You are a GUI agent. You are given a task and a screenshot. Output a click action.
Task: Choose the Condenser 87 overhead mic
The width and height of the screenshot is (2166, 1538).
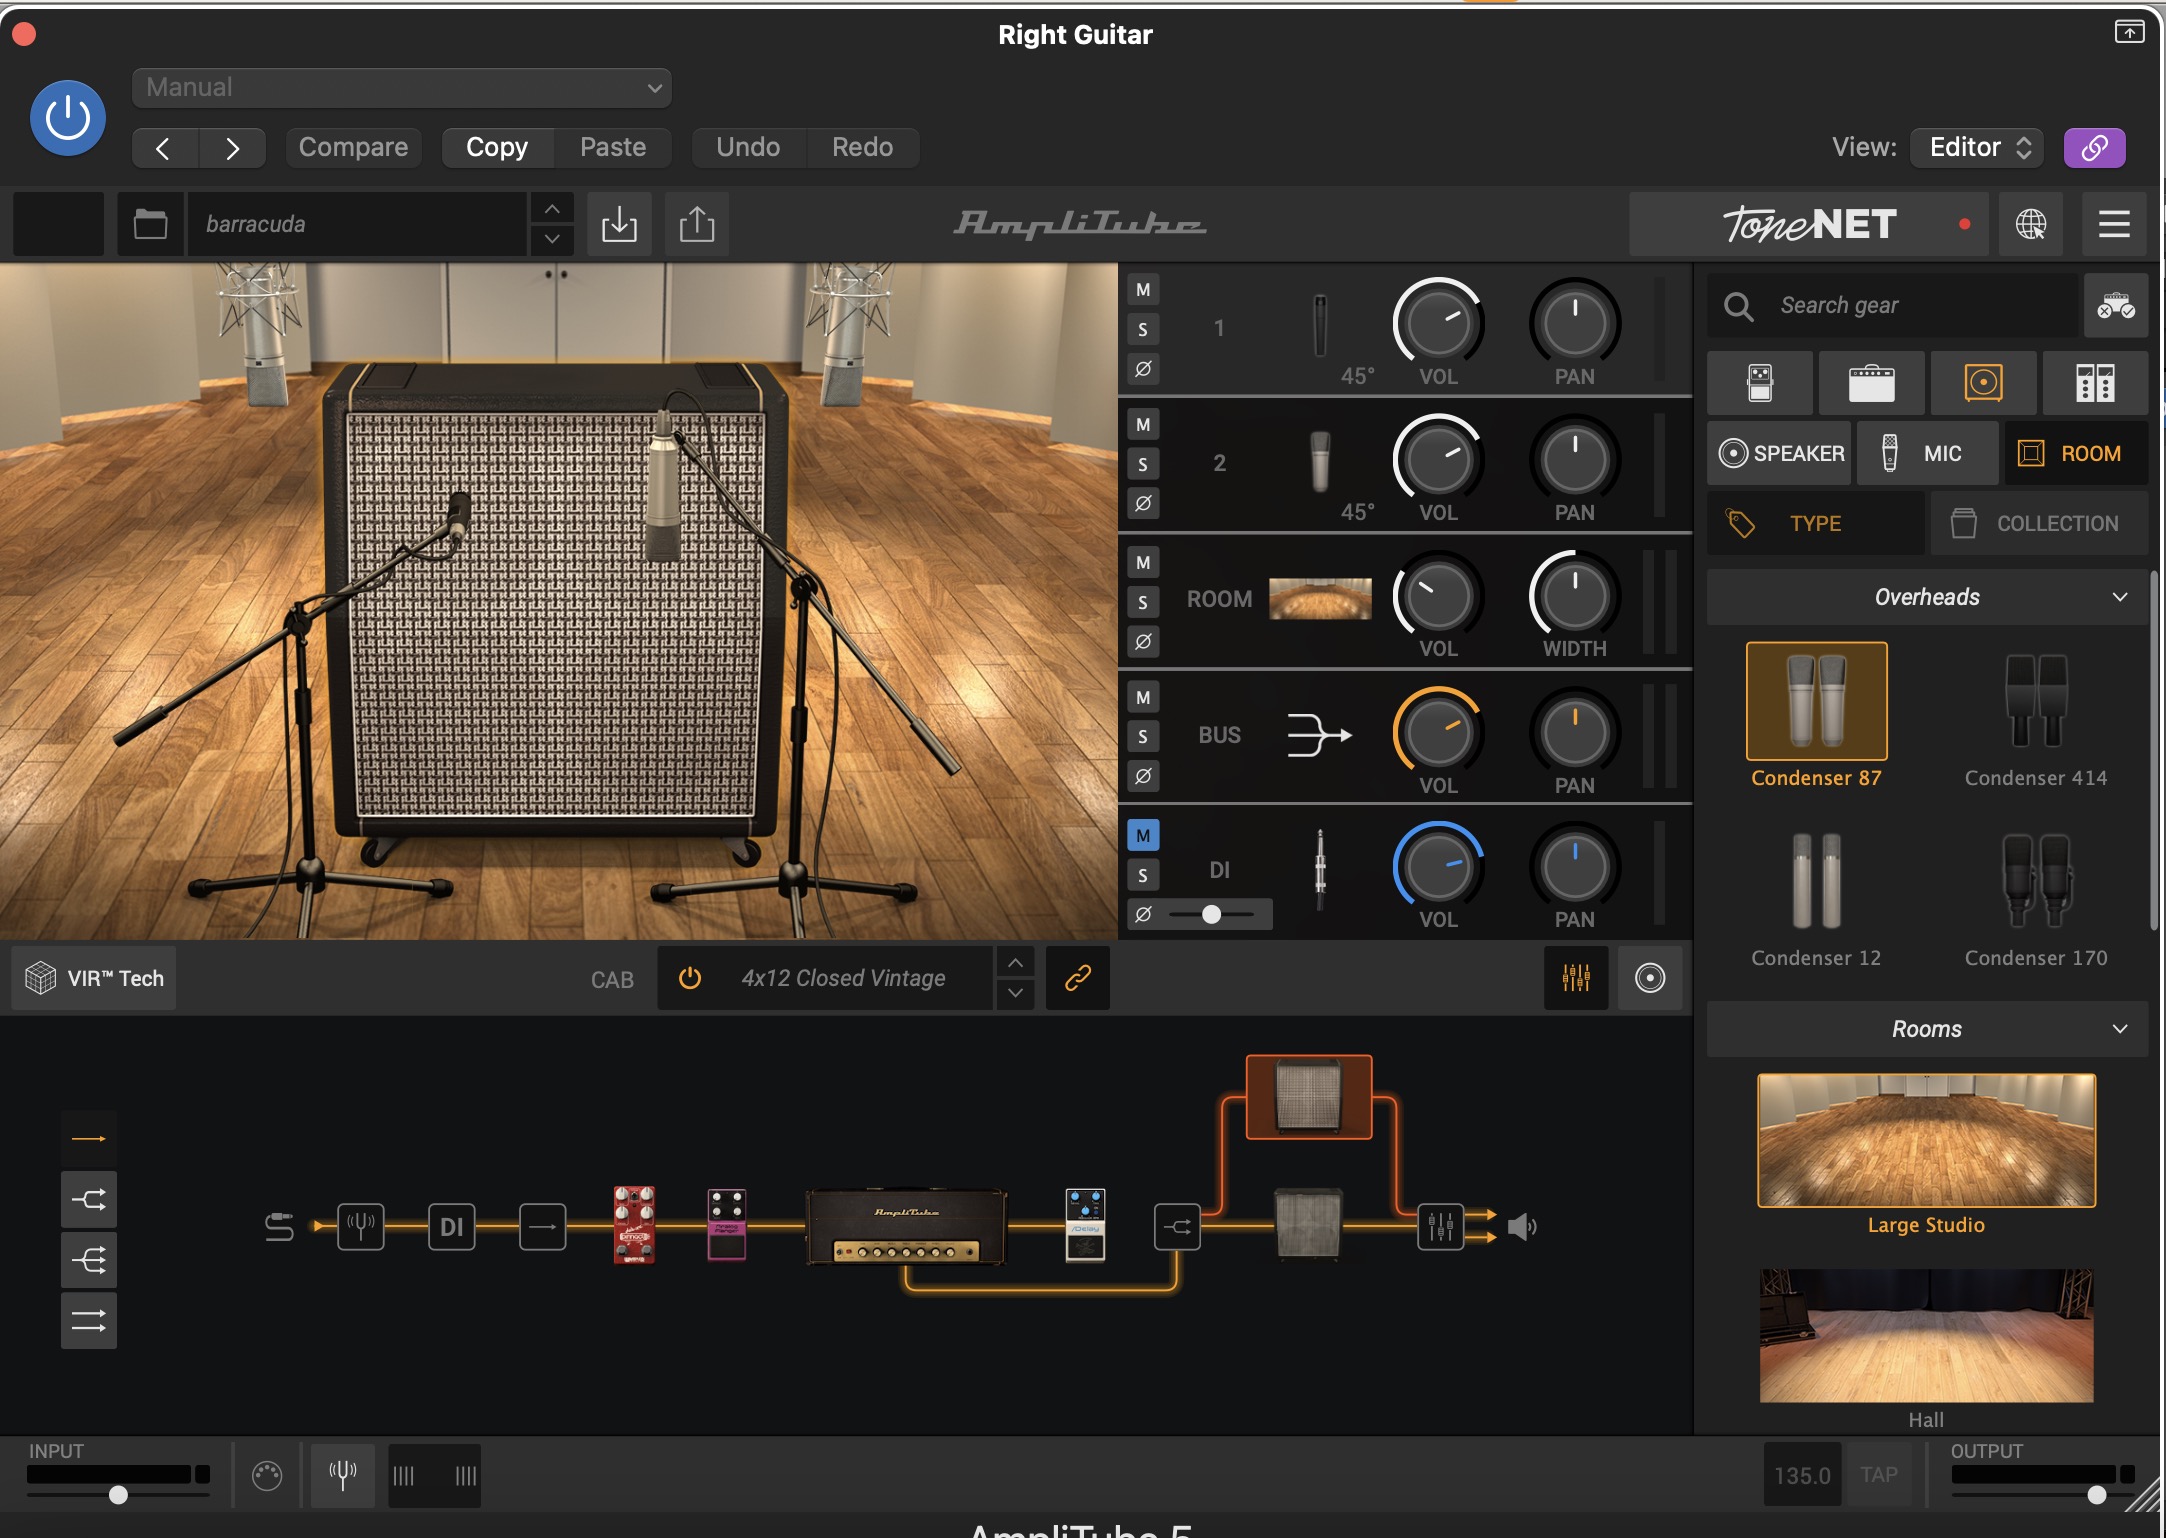click(x=1816, y=716)
